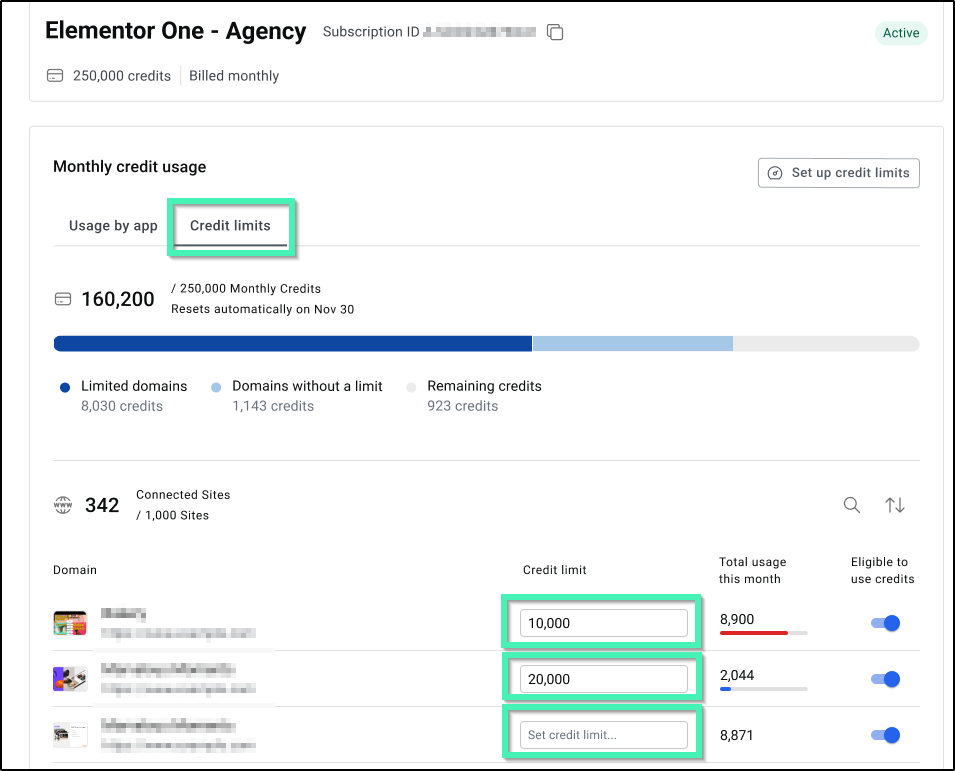The image size is (955, 771).
Task: Click the Total usage this month header
Action: coord(752,571)
